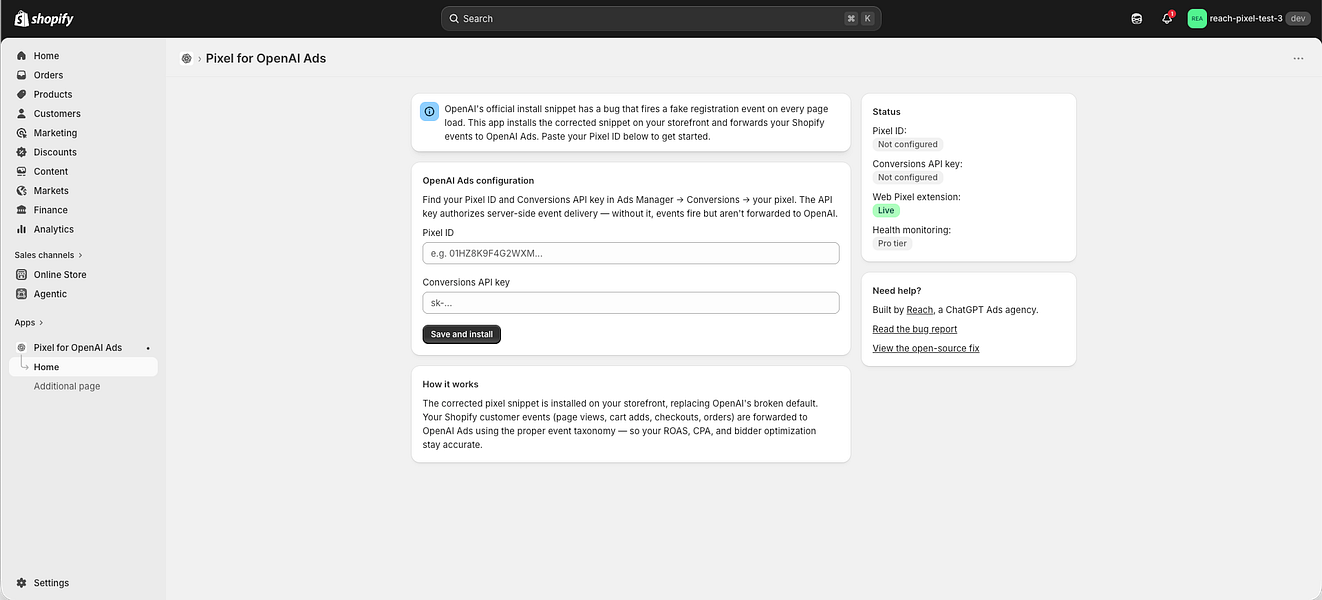Open the Home icon in sidebar
This screenshot has width=1322, height=600.
(21, 56)
